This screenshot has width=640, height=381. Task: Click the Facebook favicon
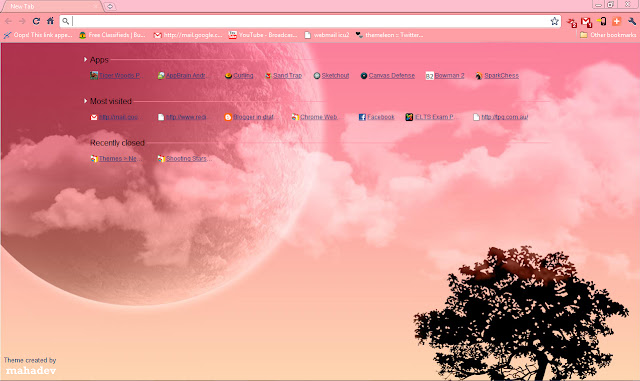click(x=362, y=117)
